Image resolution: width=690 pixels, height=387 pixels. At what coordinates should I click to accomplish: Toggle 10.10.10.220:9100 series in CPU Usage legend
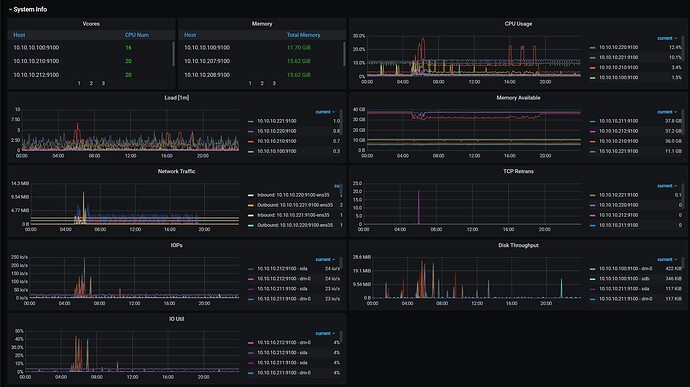pyautogui.click(x=618, y=47)
